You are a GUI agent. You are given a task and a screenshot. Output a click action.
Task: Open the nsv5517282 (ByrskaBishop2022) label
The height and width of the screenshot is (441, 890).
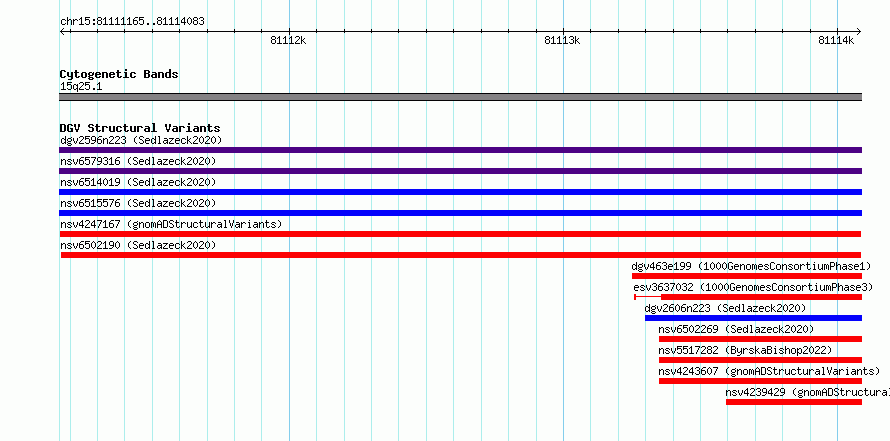pos(745,350)
